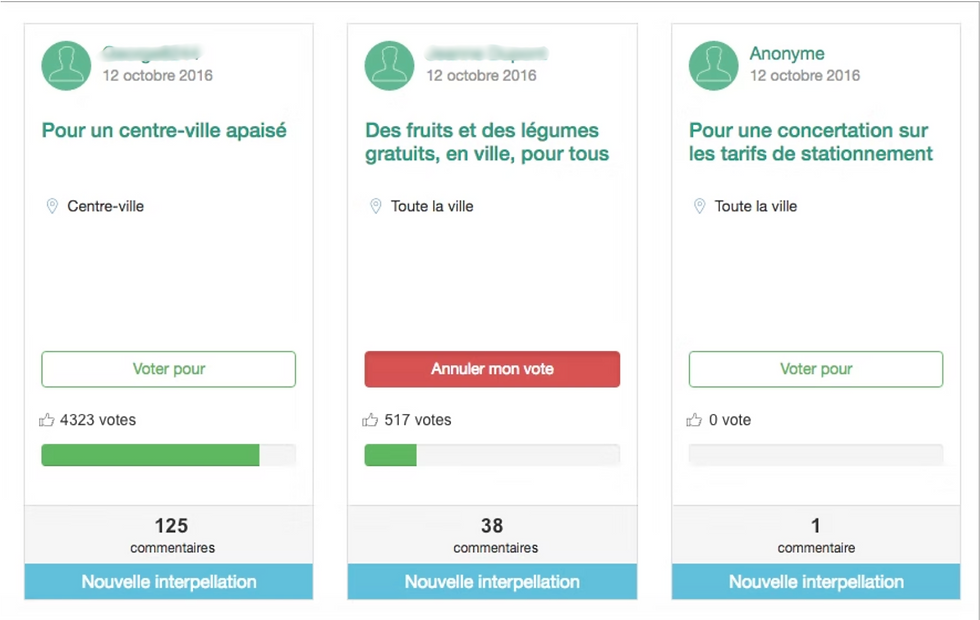Click the thumbs-up icon beside '0 vote'

pyautogui.click(x=694, y=419)
